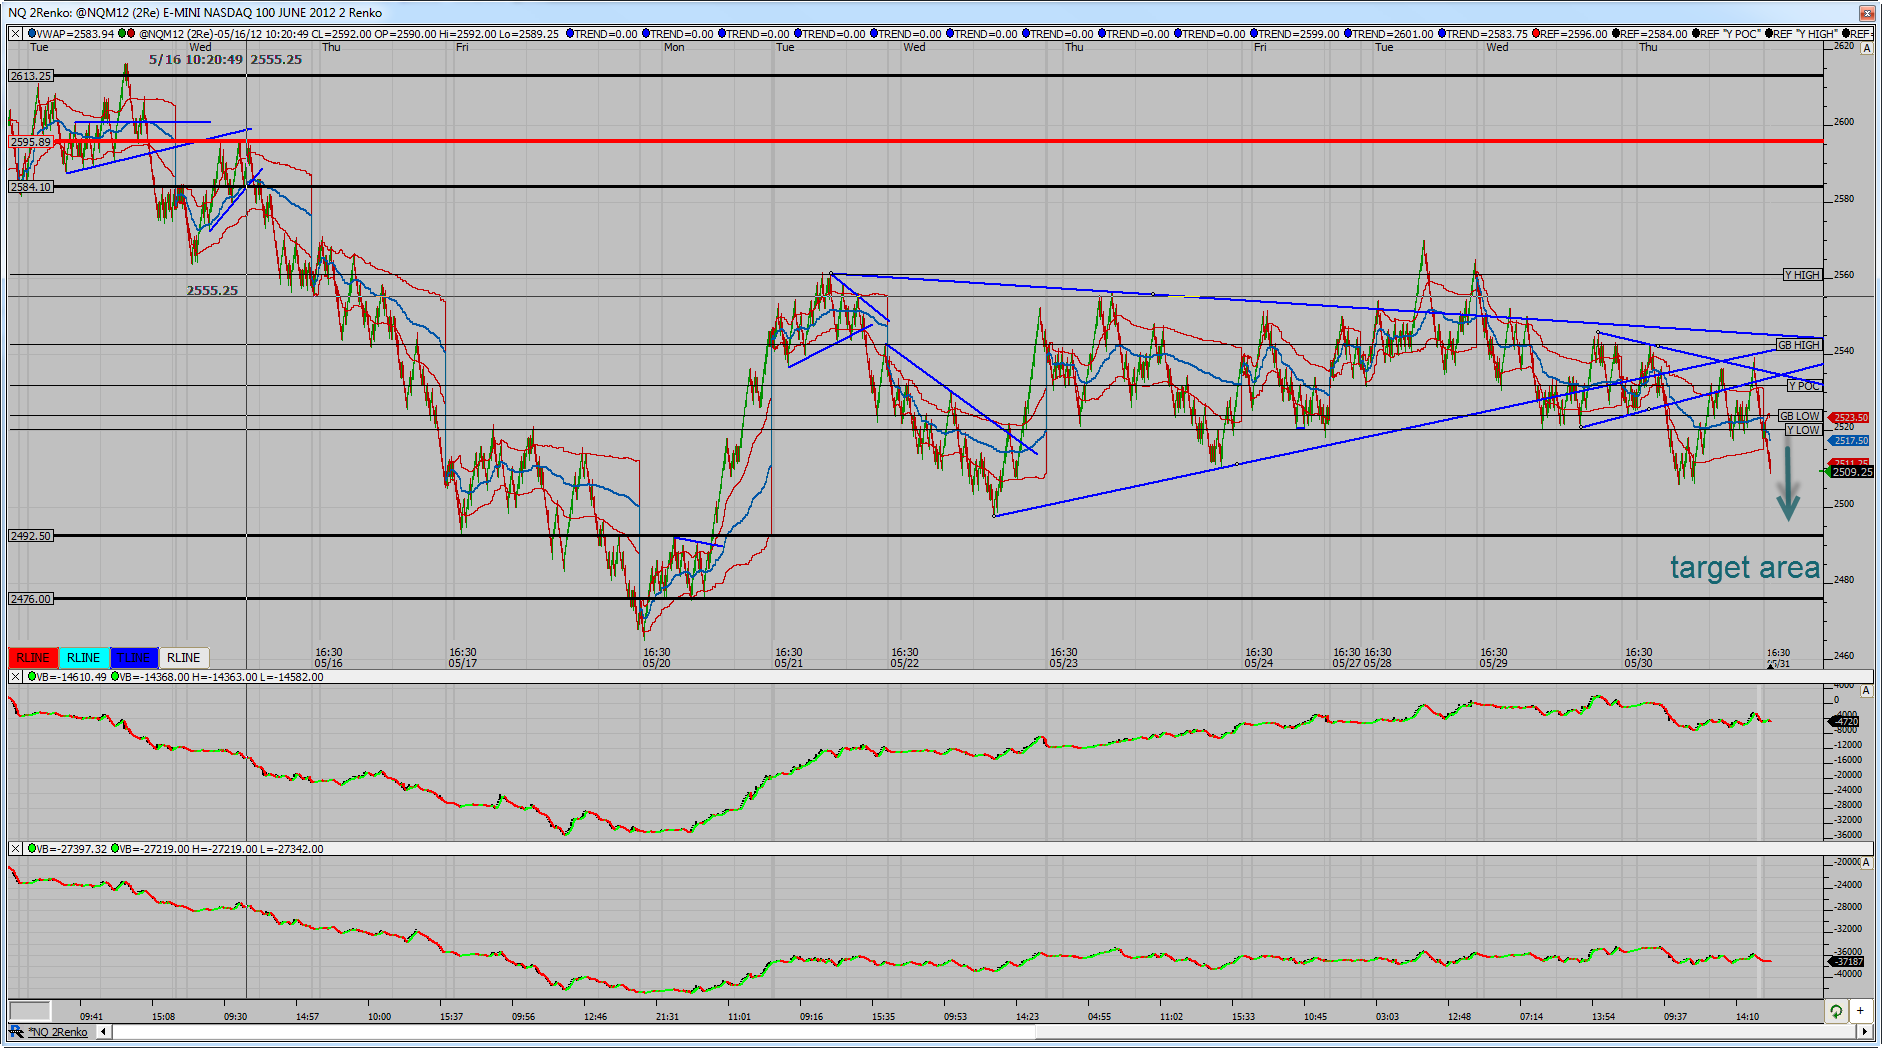
Task: Click the 'target area' text annotation
Action: [x=1745, y=568]
